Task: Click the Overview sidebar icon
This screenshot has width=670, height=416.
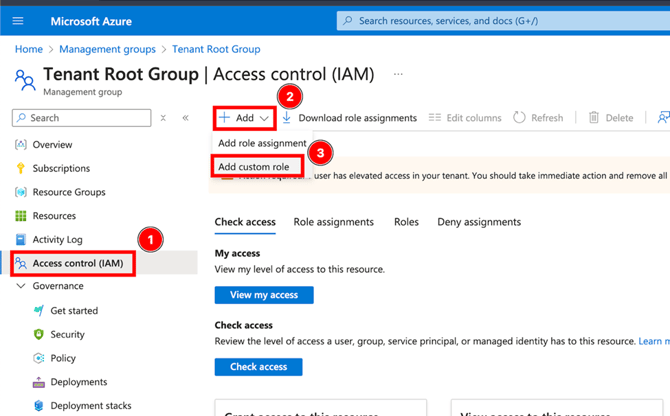Action: click(x=21, y=144)
